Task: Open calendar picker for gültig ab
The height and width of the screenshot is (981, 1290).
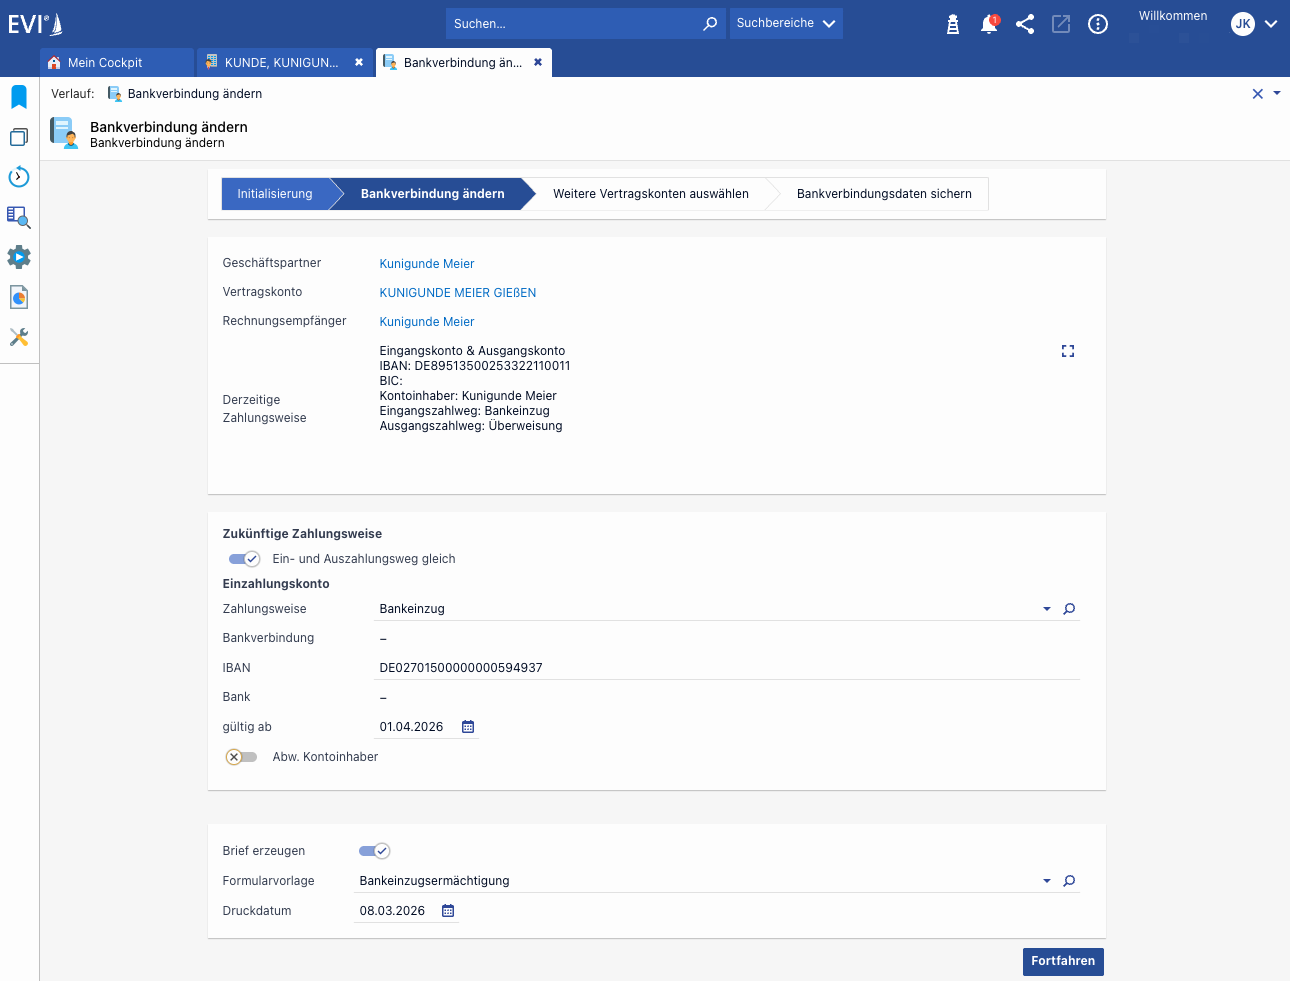Action: click(x=468, y=727)
